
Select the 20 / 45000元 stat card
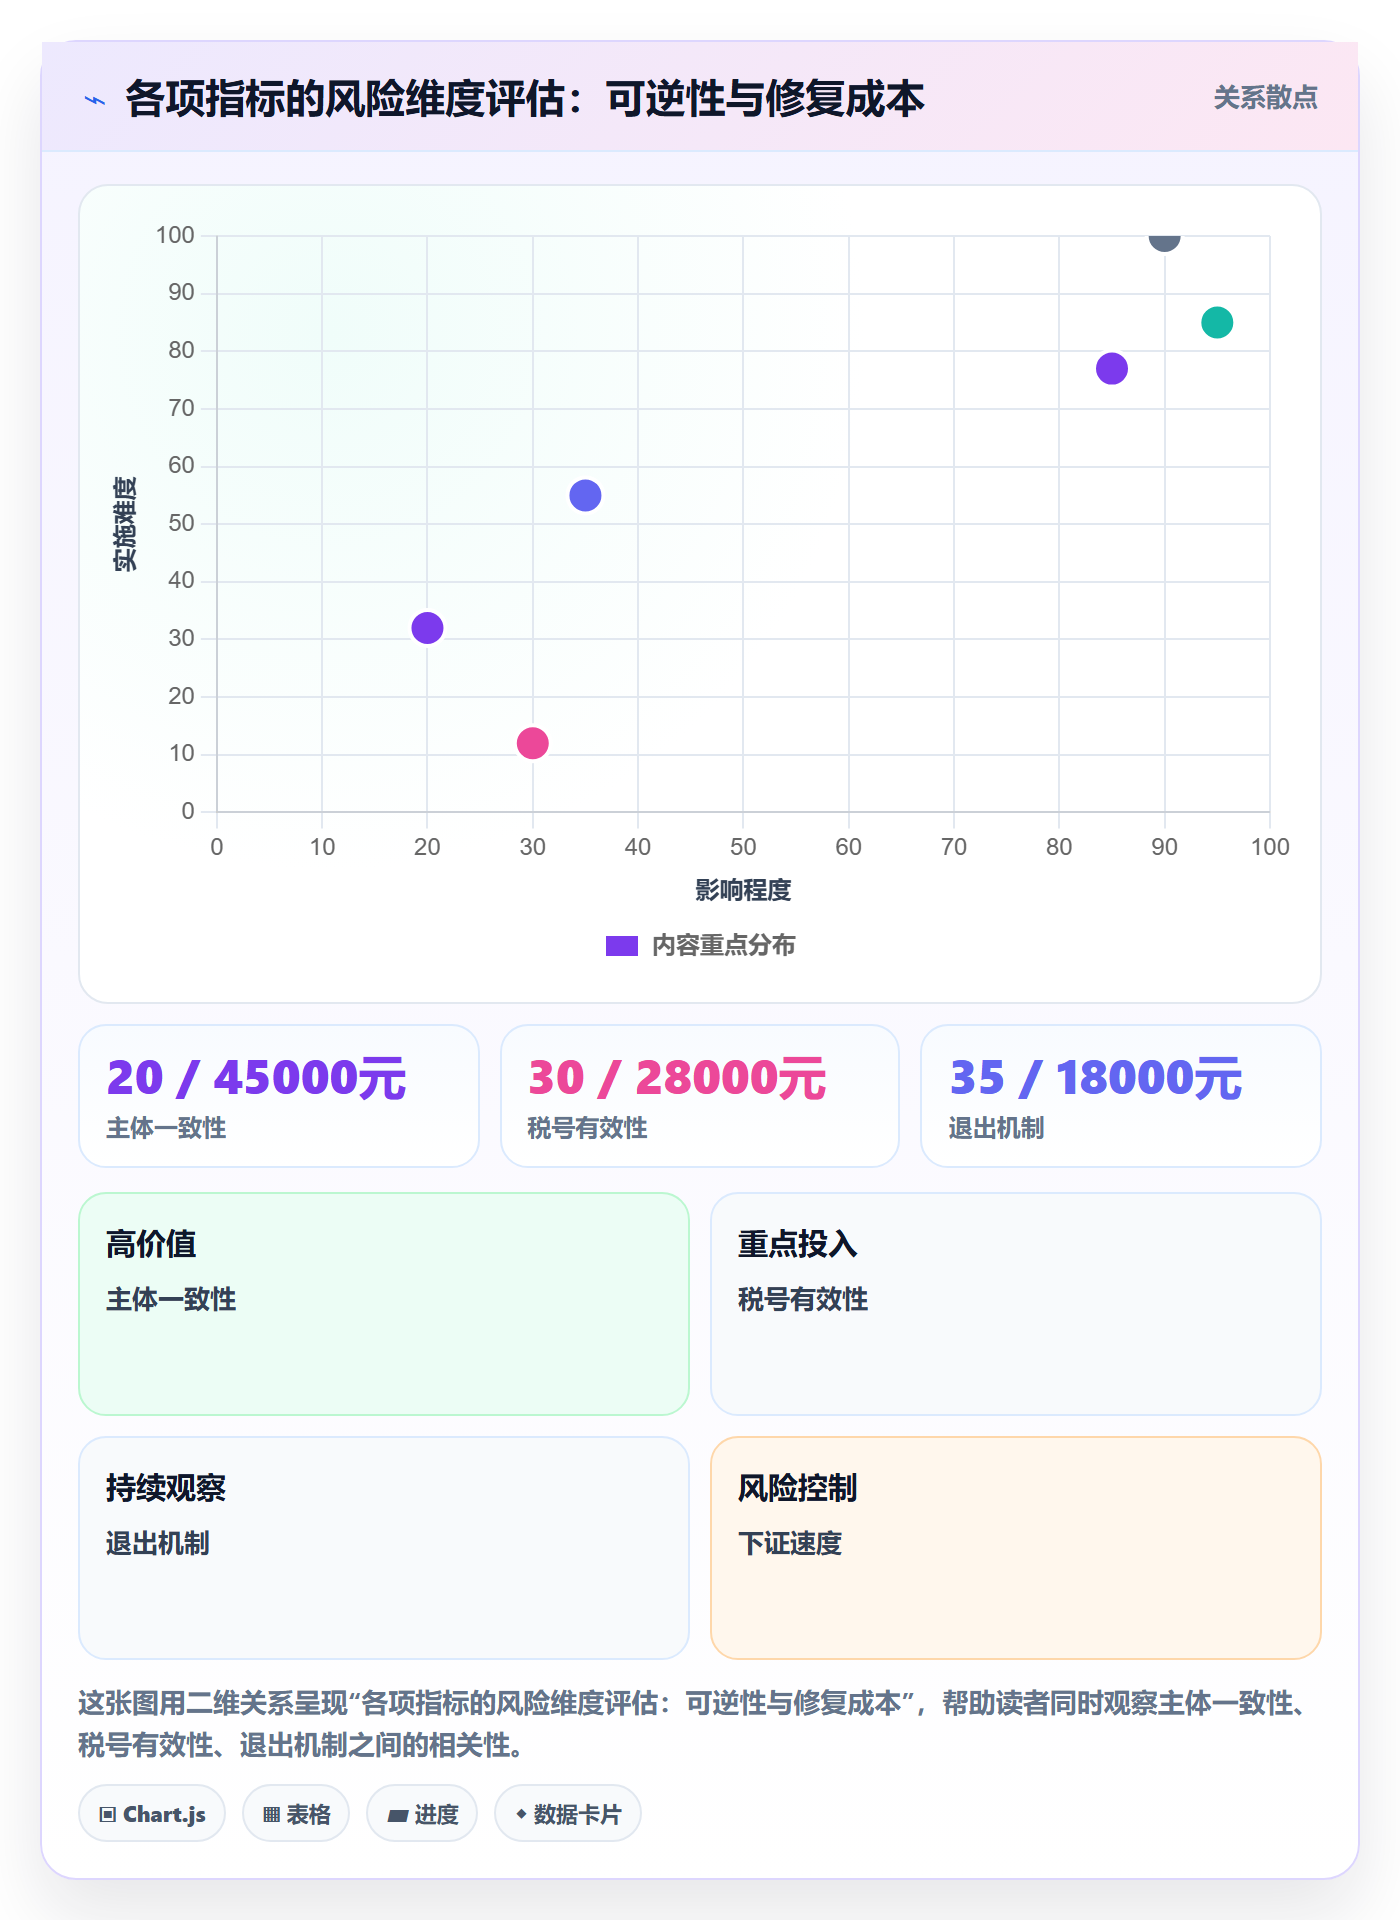[279, 1096]
